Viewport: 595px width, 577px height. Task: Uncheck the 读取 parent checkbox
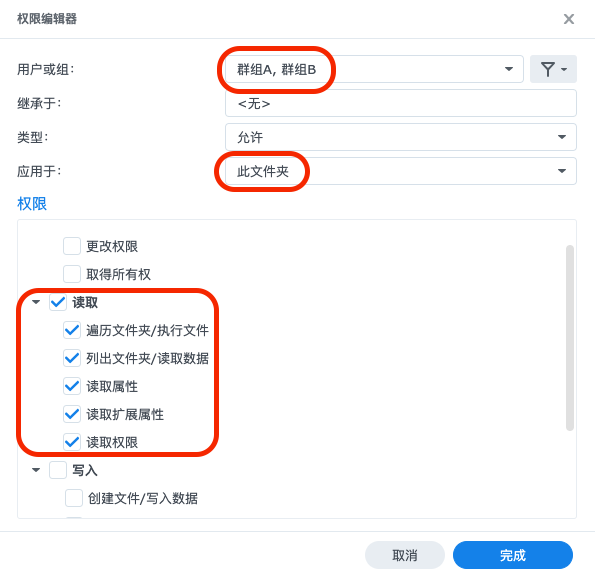click(x=58, y=302)
